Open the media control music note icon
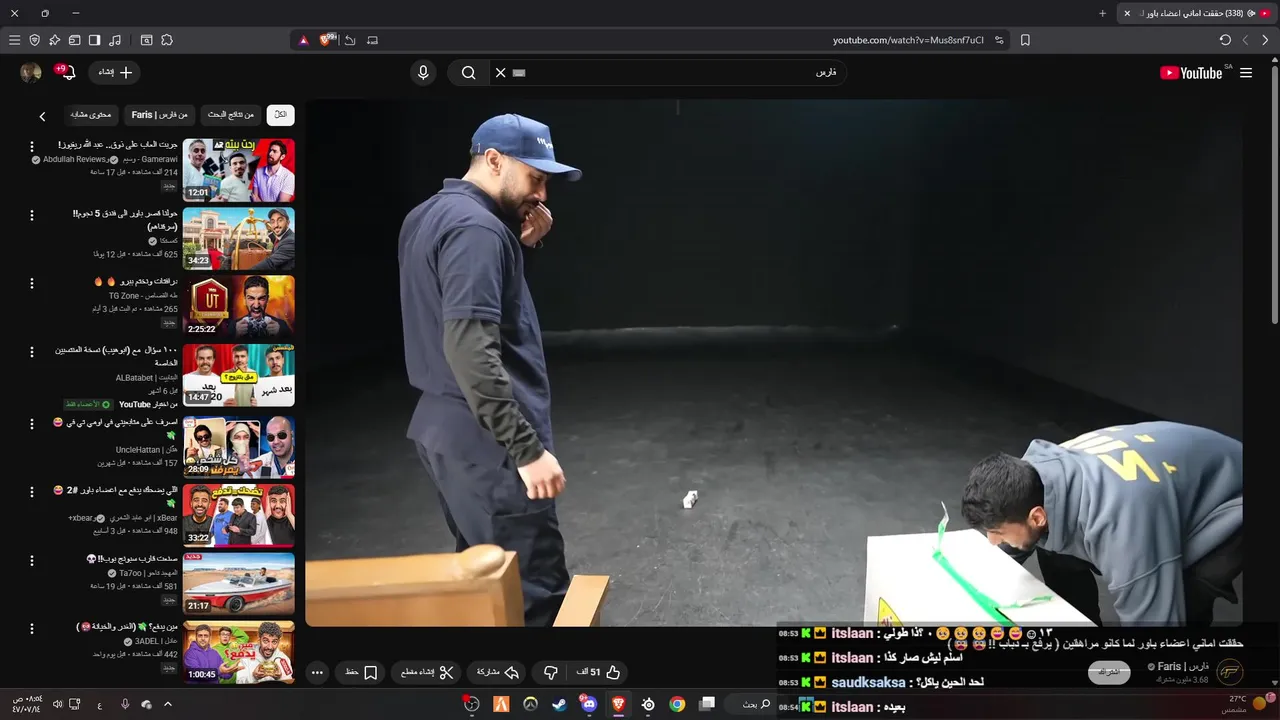This screenshot has height=720, width=1280. point(115,40)
